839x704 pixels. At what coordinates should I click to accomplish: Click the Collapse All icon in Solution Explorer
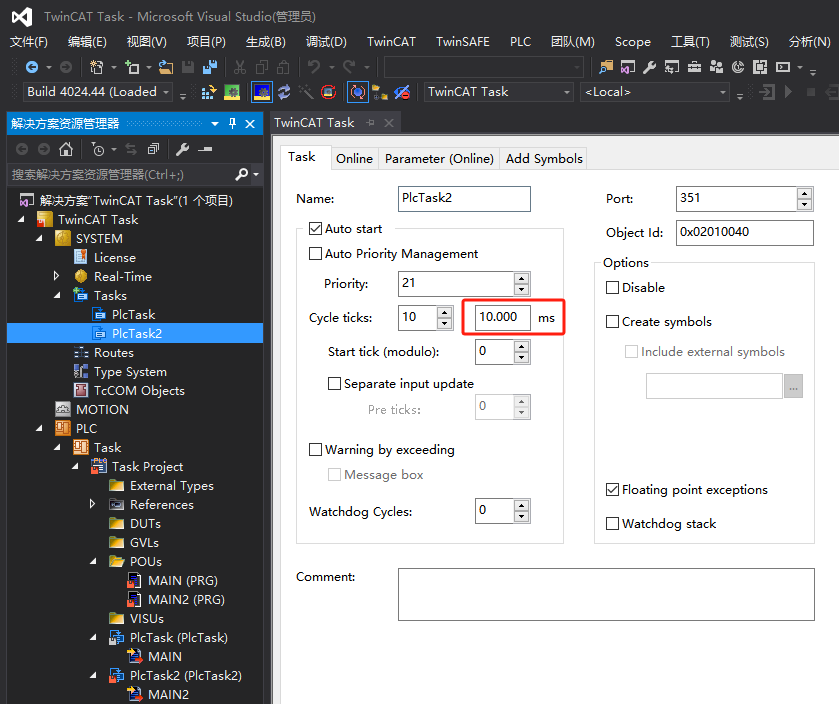pyautogui.click(x=153, y=149)
